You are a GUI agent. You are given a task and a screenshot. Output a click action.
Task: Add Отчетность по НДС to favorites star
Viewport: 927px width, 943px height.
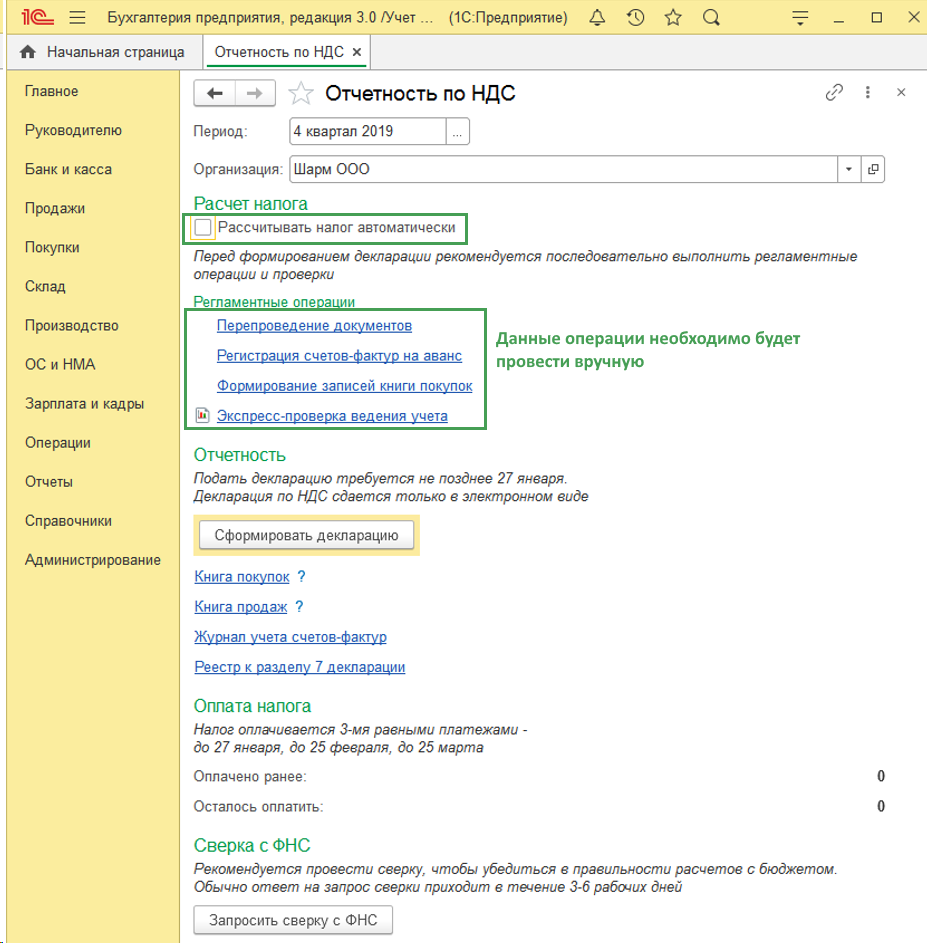tap(300, 93)
